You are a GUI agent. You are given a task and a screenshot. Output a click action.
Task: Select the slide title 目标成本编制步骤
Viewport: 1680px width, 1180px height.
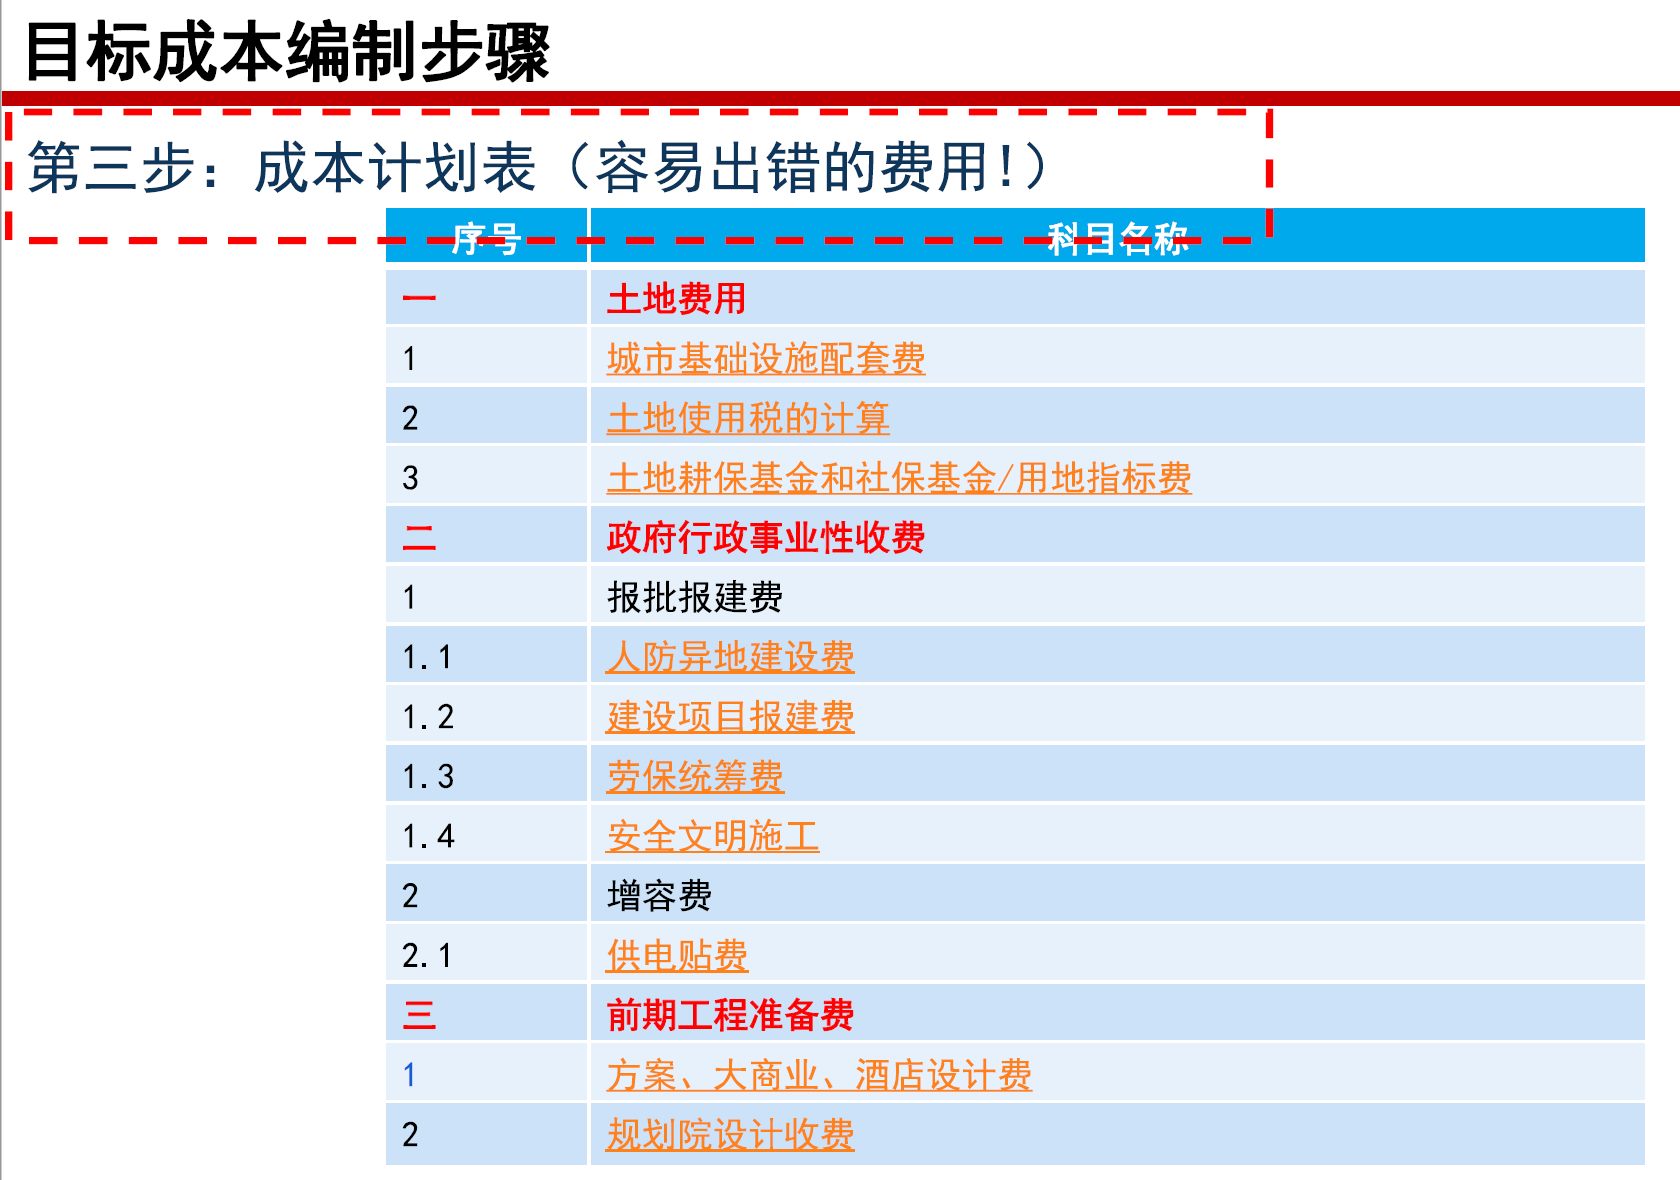(287, 52)
